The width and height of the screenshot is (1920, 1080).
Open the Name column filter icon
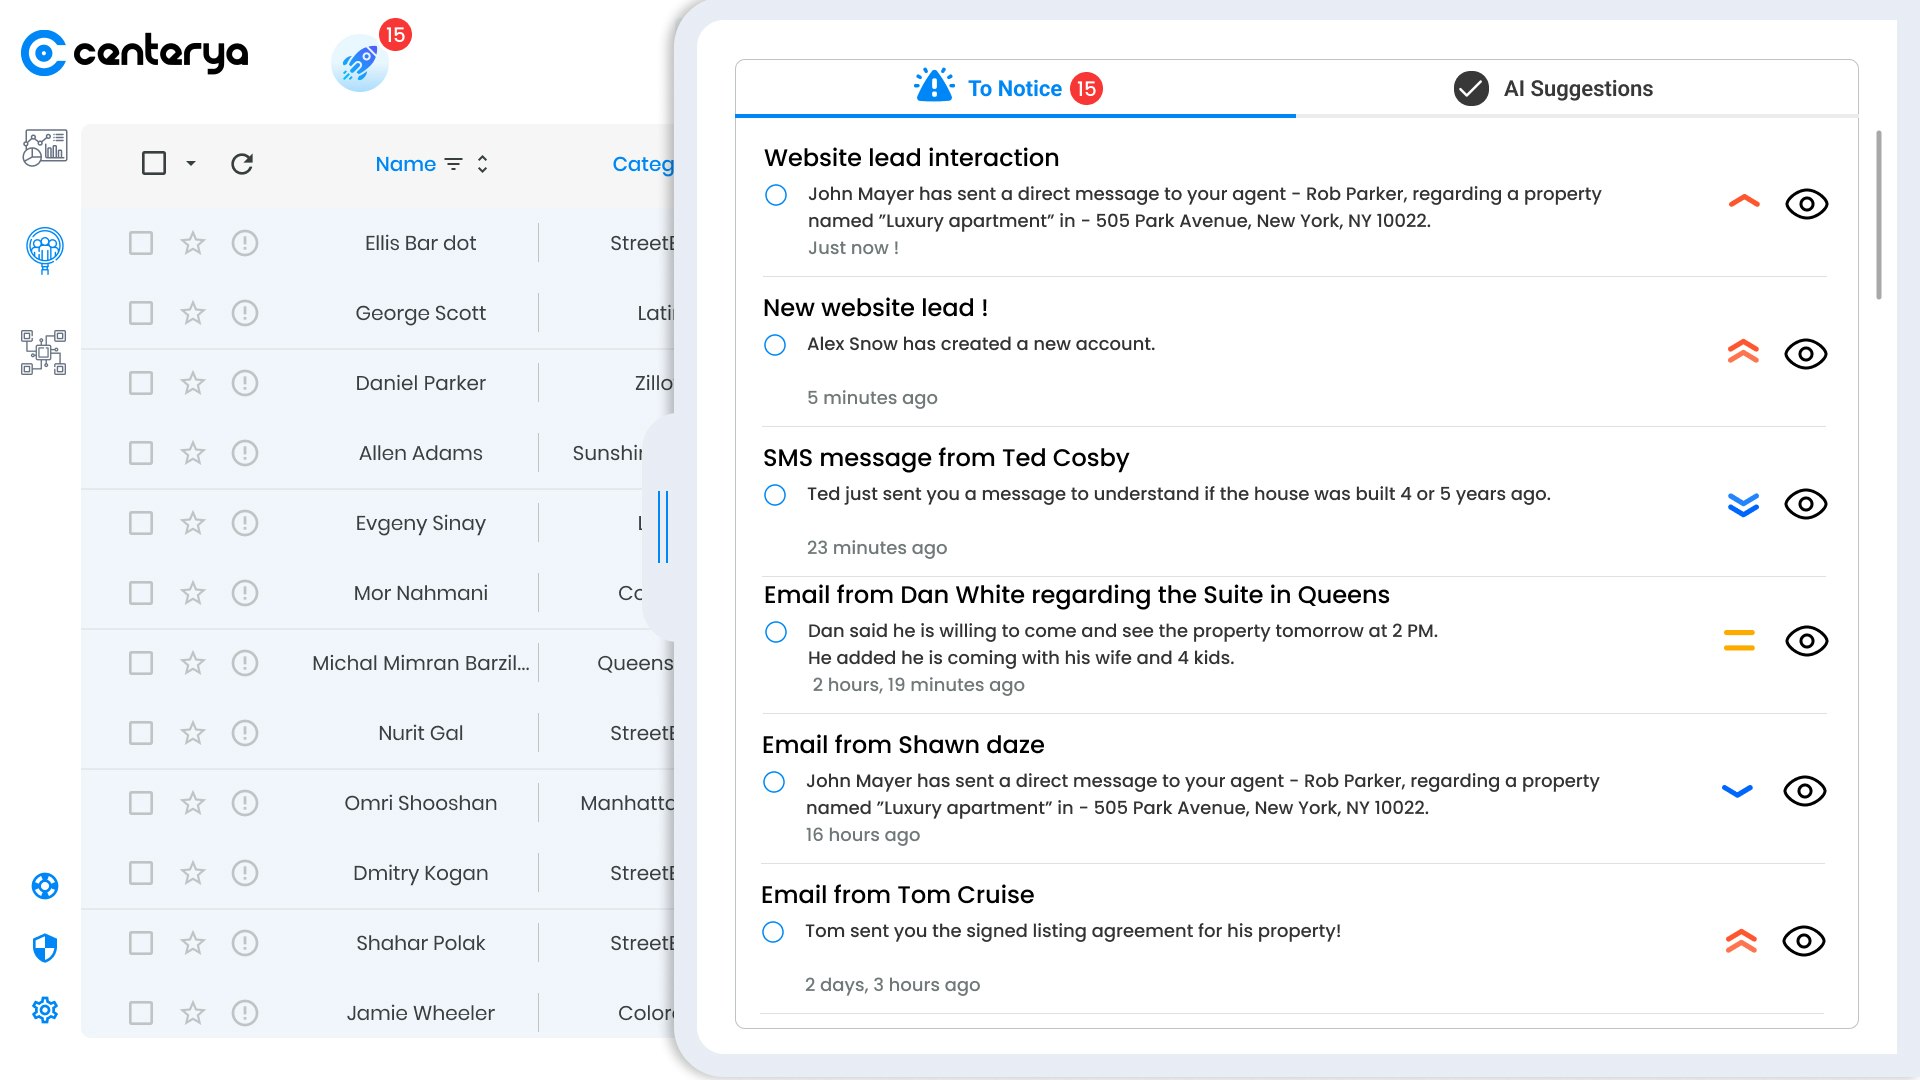click(454, 164)
